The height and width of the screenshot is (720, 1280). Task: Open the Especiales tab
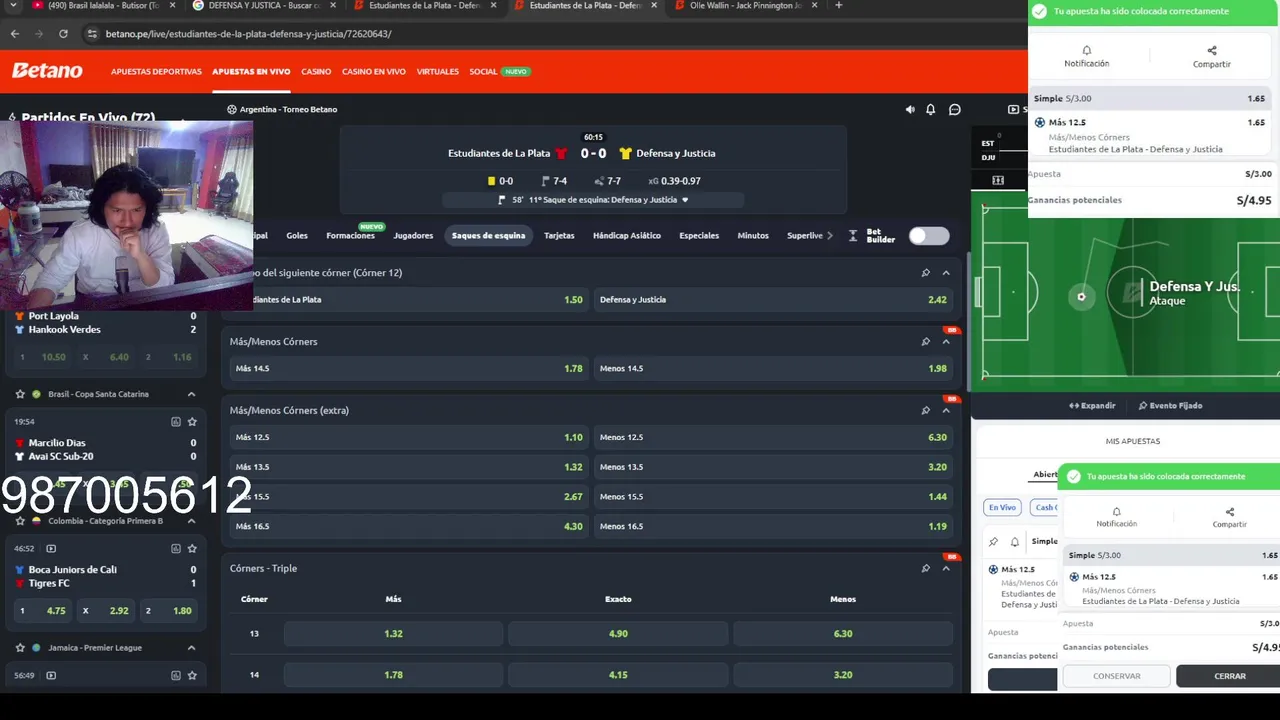coord(699,236)
